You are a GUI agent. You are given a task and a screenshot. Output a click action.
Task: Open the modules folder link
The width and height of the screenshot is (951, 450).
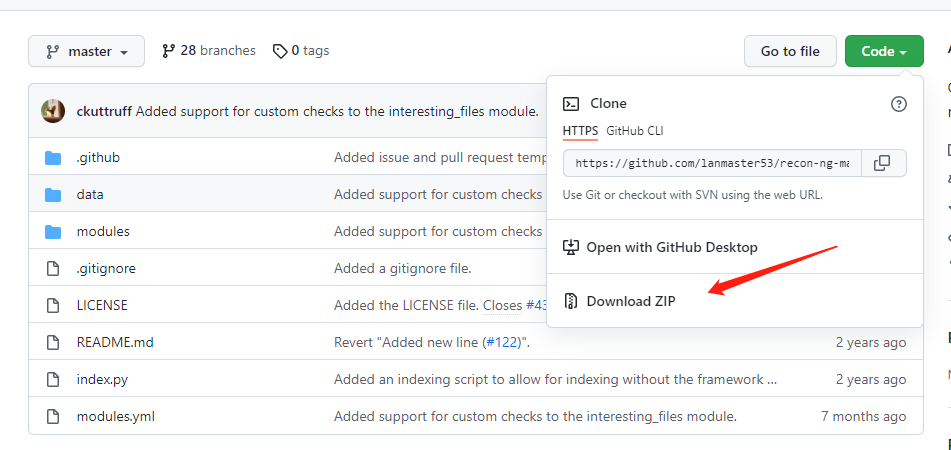tap(103, 232)
